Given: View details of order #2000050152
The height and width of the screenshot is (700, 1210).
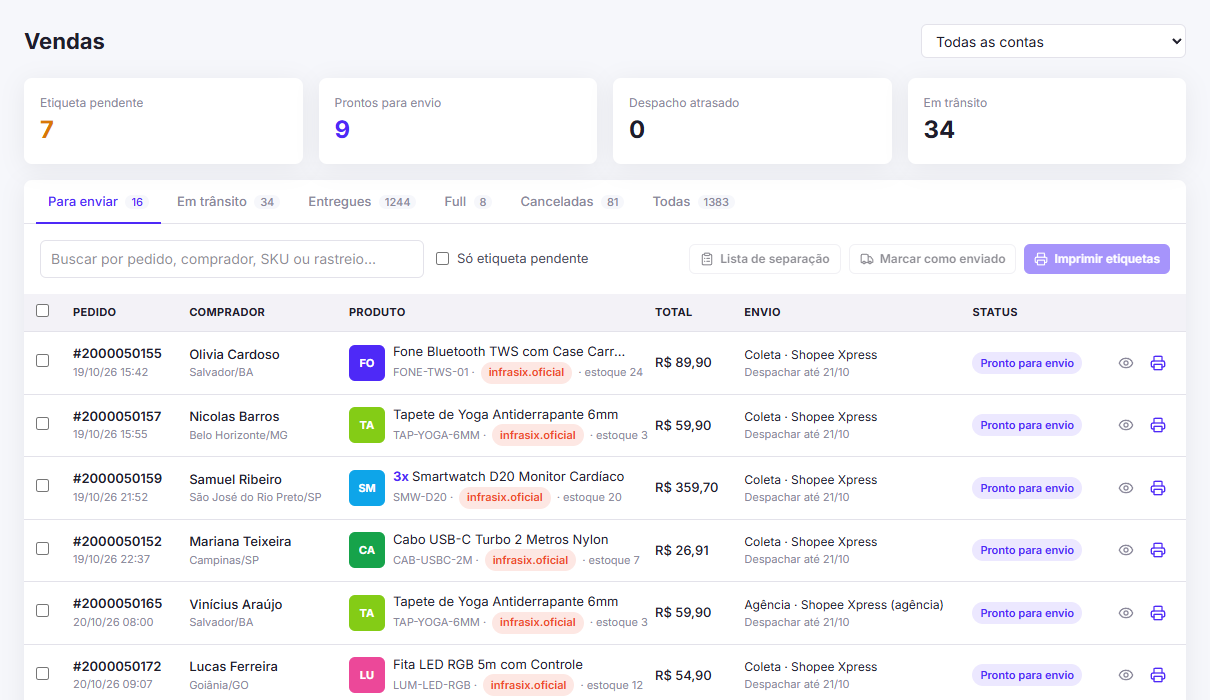Looking at the screenshot, I should click(x=1126, y=550).
